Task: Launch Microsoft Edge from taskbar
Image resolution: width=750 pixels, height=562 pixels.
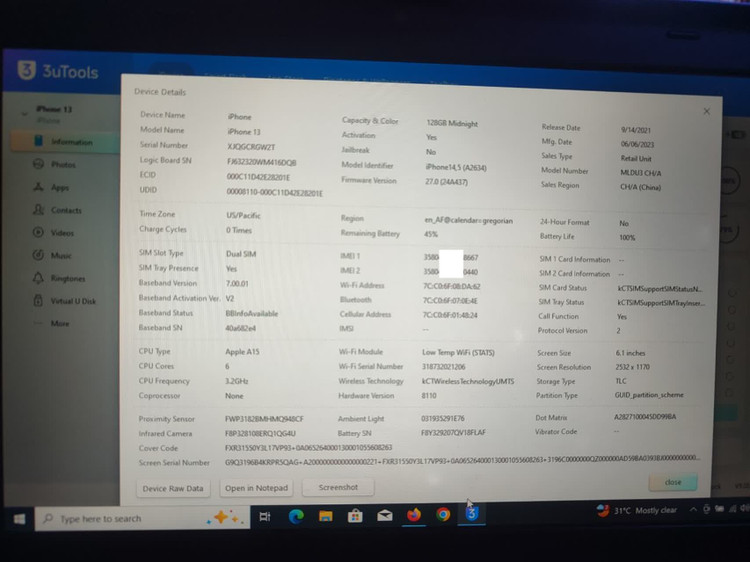Action: [296, 516]
